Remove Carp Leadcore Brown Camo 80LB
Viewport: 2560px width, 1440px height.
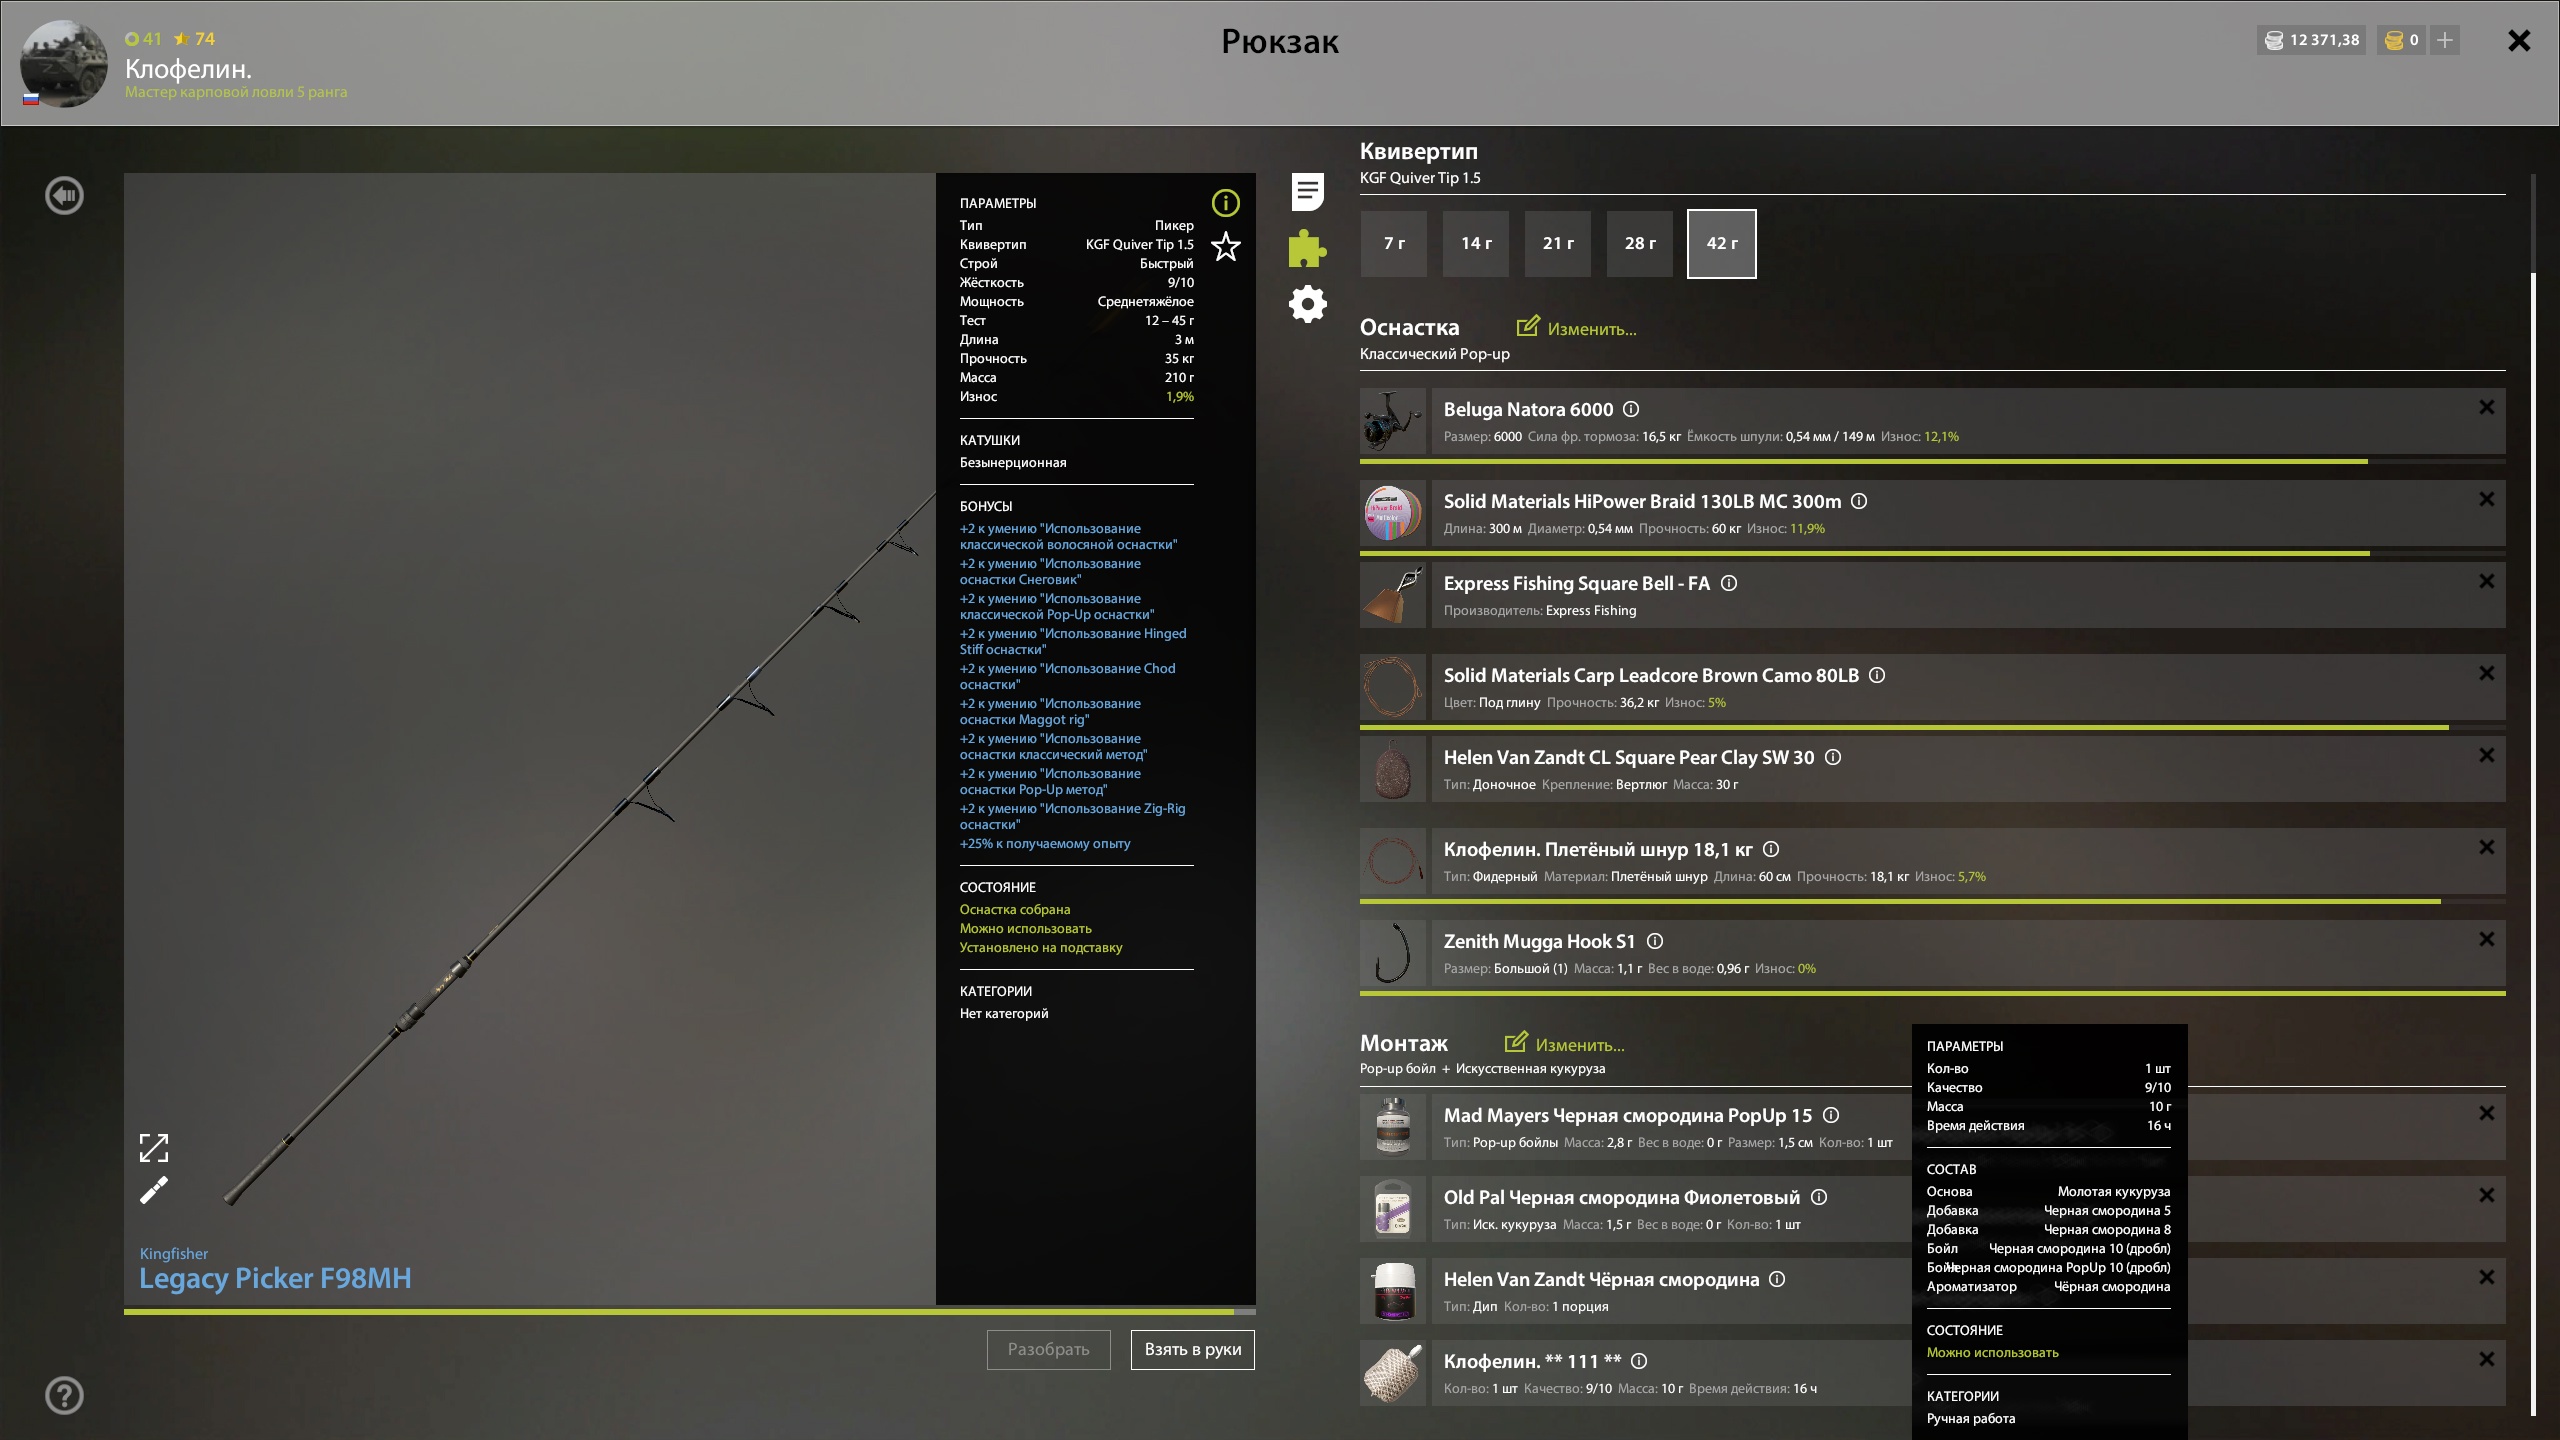(2487, 673)
